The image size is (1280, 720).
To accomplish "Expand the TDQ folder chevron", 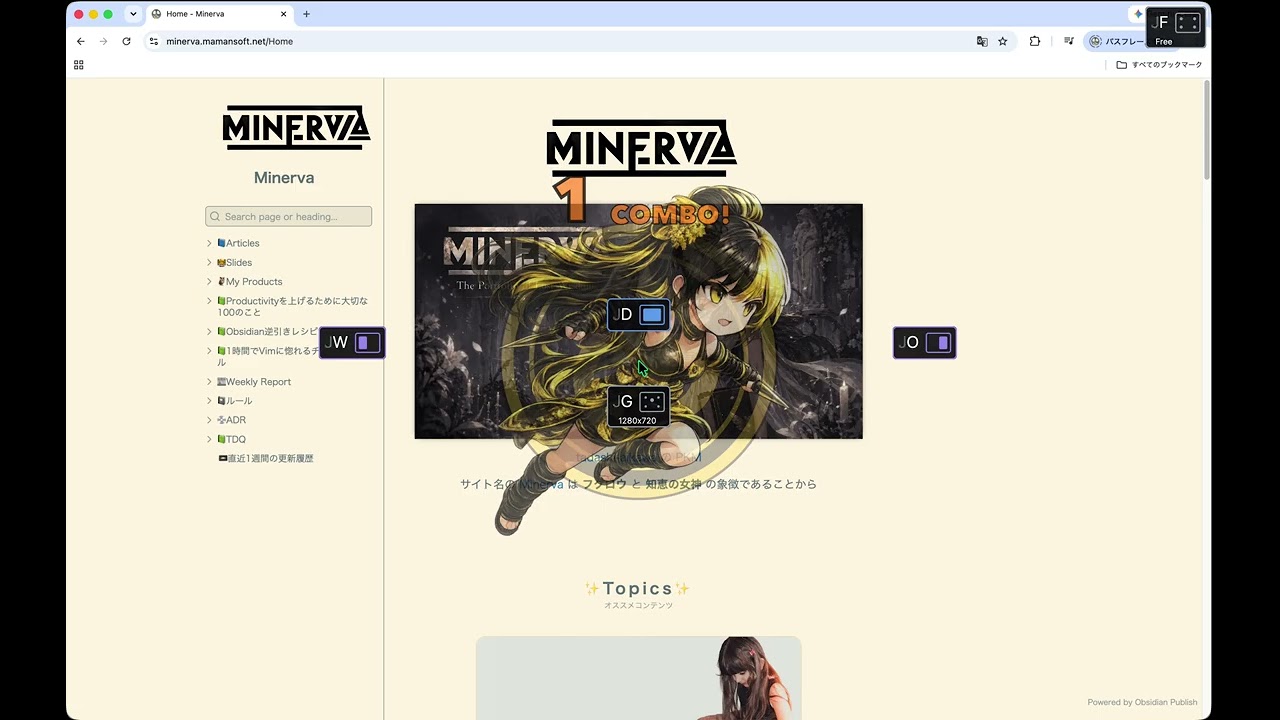I will click(x=209, y=439).
